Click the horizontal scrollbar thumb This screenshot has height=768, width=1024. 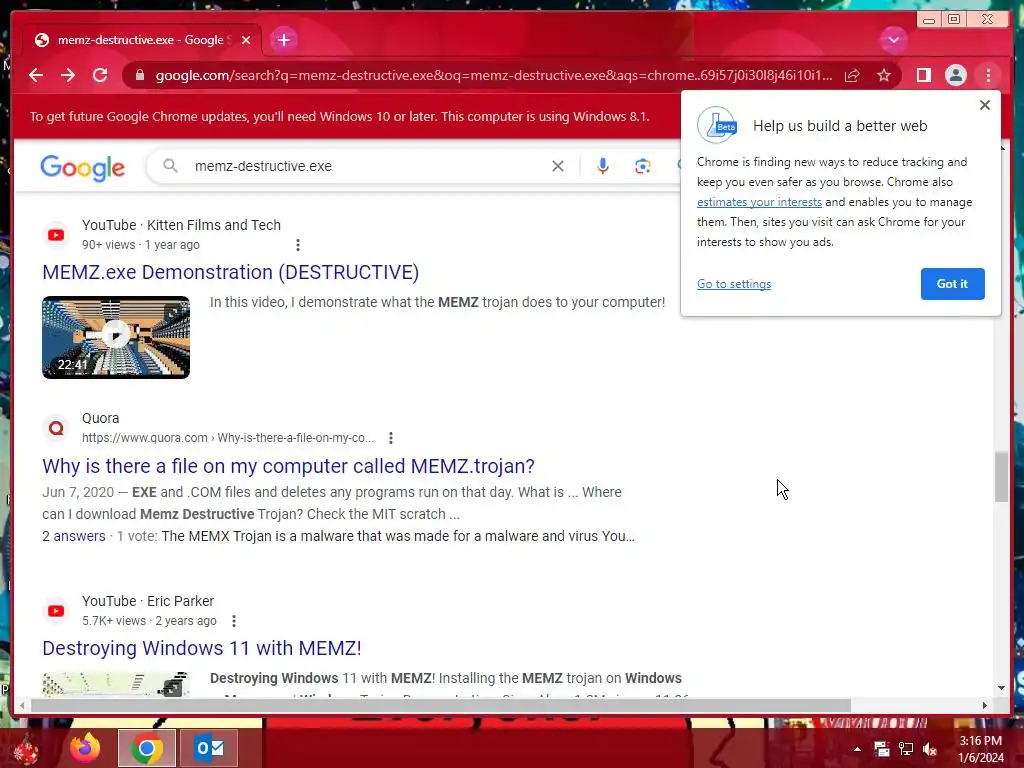click(x=441, y=705)
